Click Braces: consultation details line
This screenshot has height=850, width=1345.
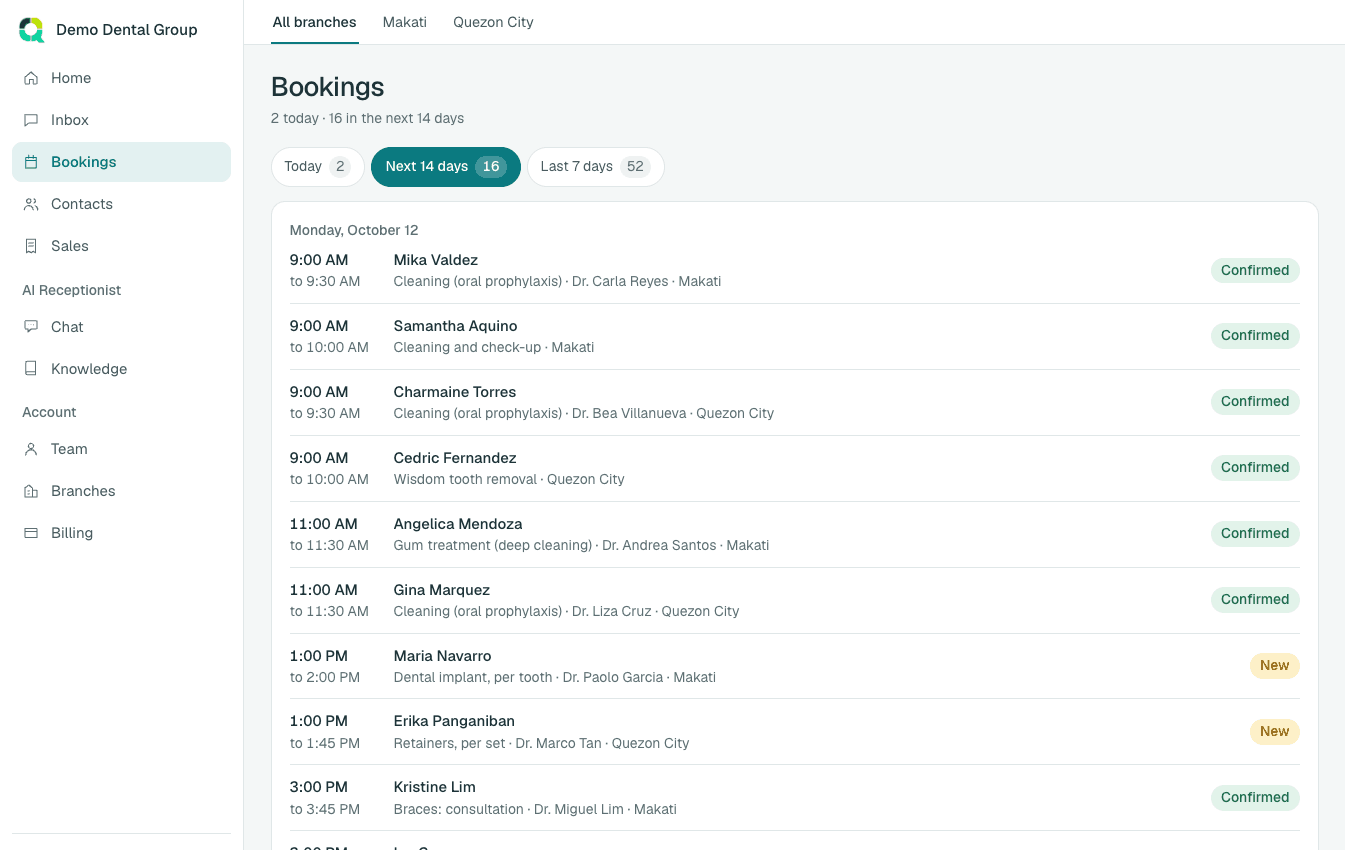point(535,810)
